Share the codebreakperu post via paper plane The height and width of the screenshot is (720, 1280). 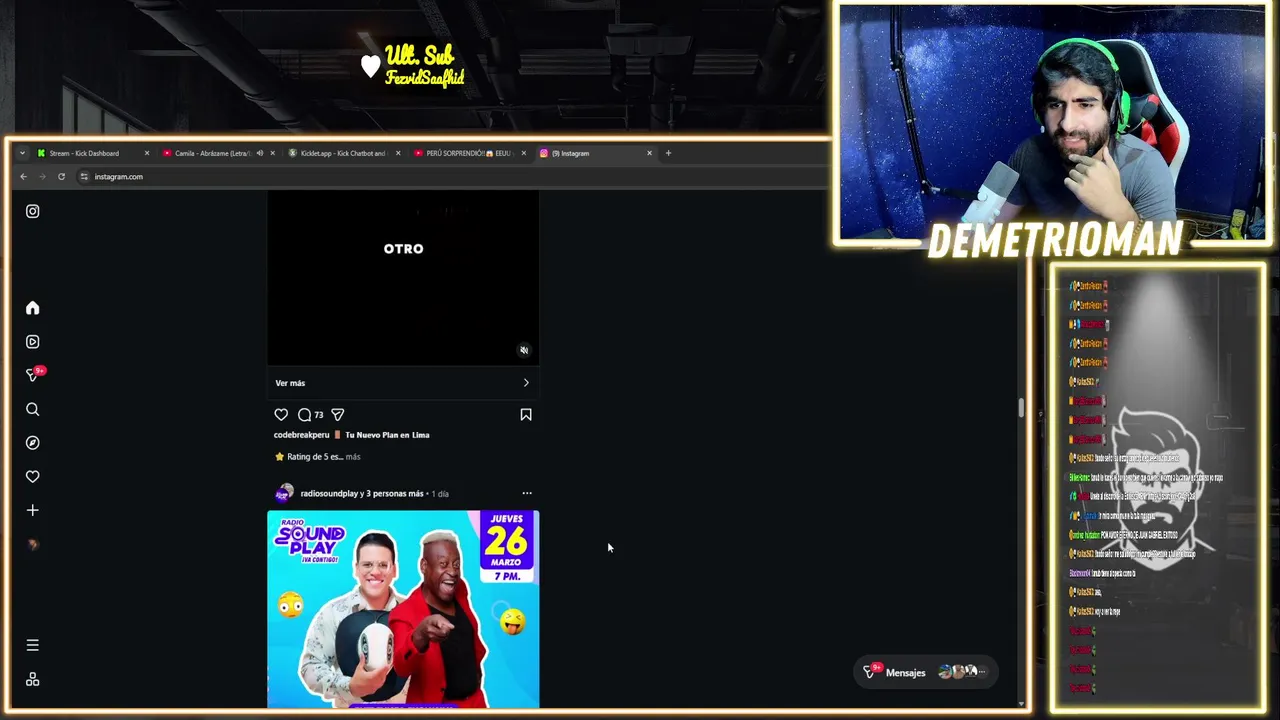coord(338,414)
